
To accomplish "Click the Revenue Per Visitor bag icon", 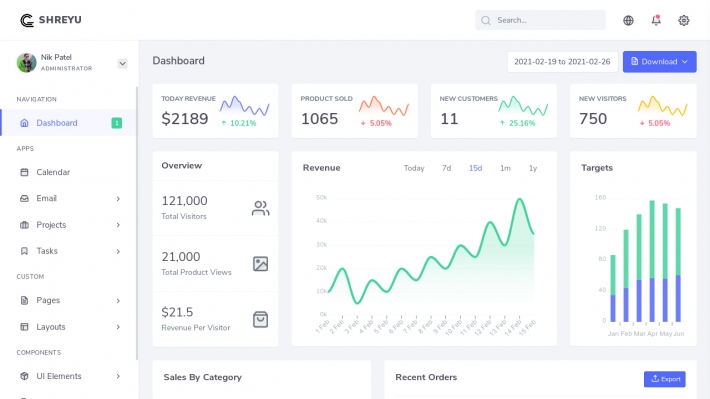I will 260,319.
